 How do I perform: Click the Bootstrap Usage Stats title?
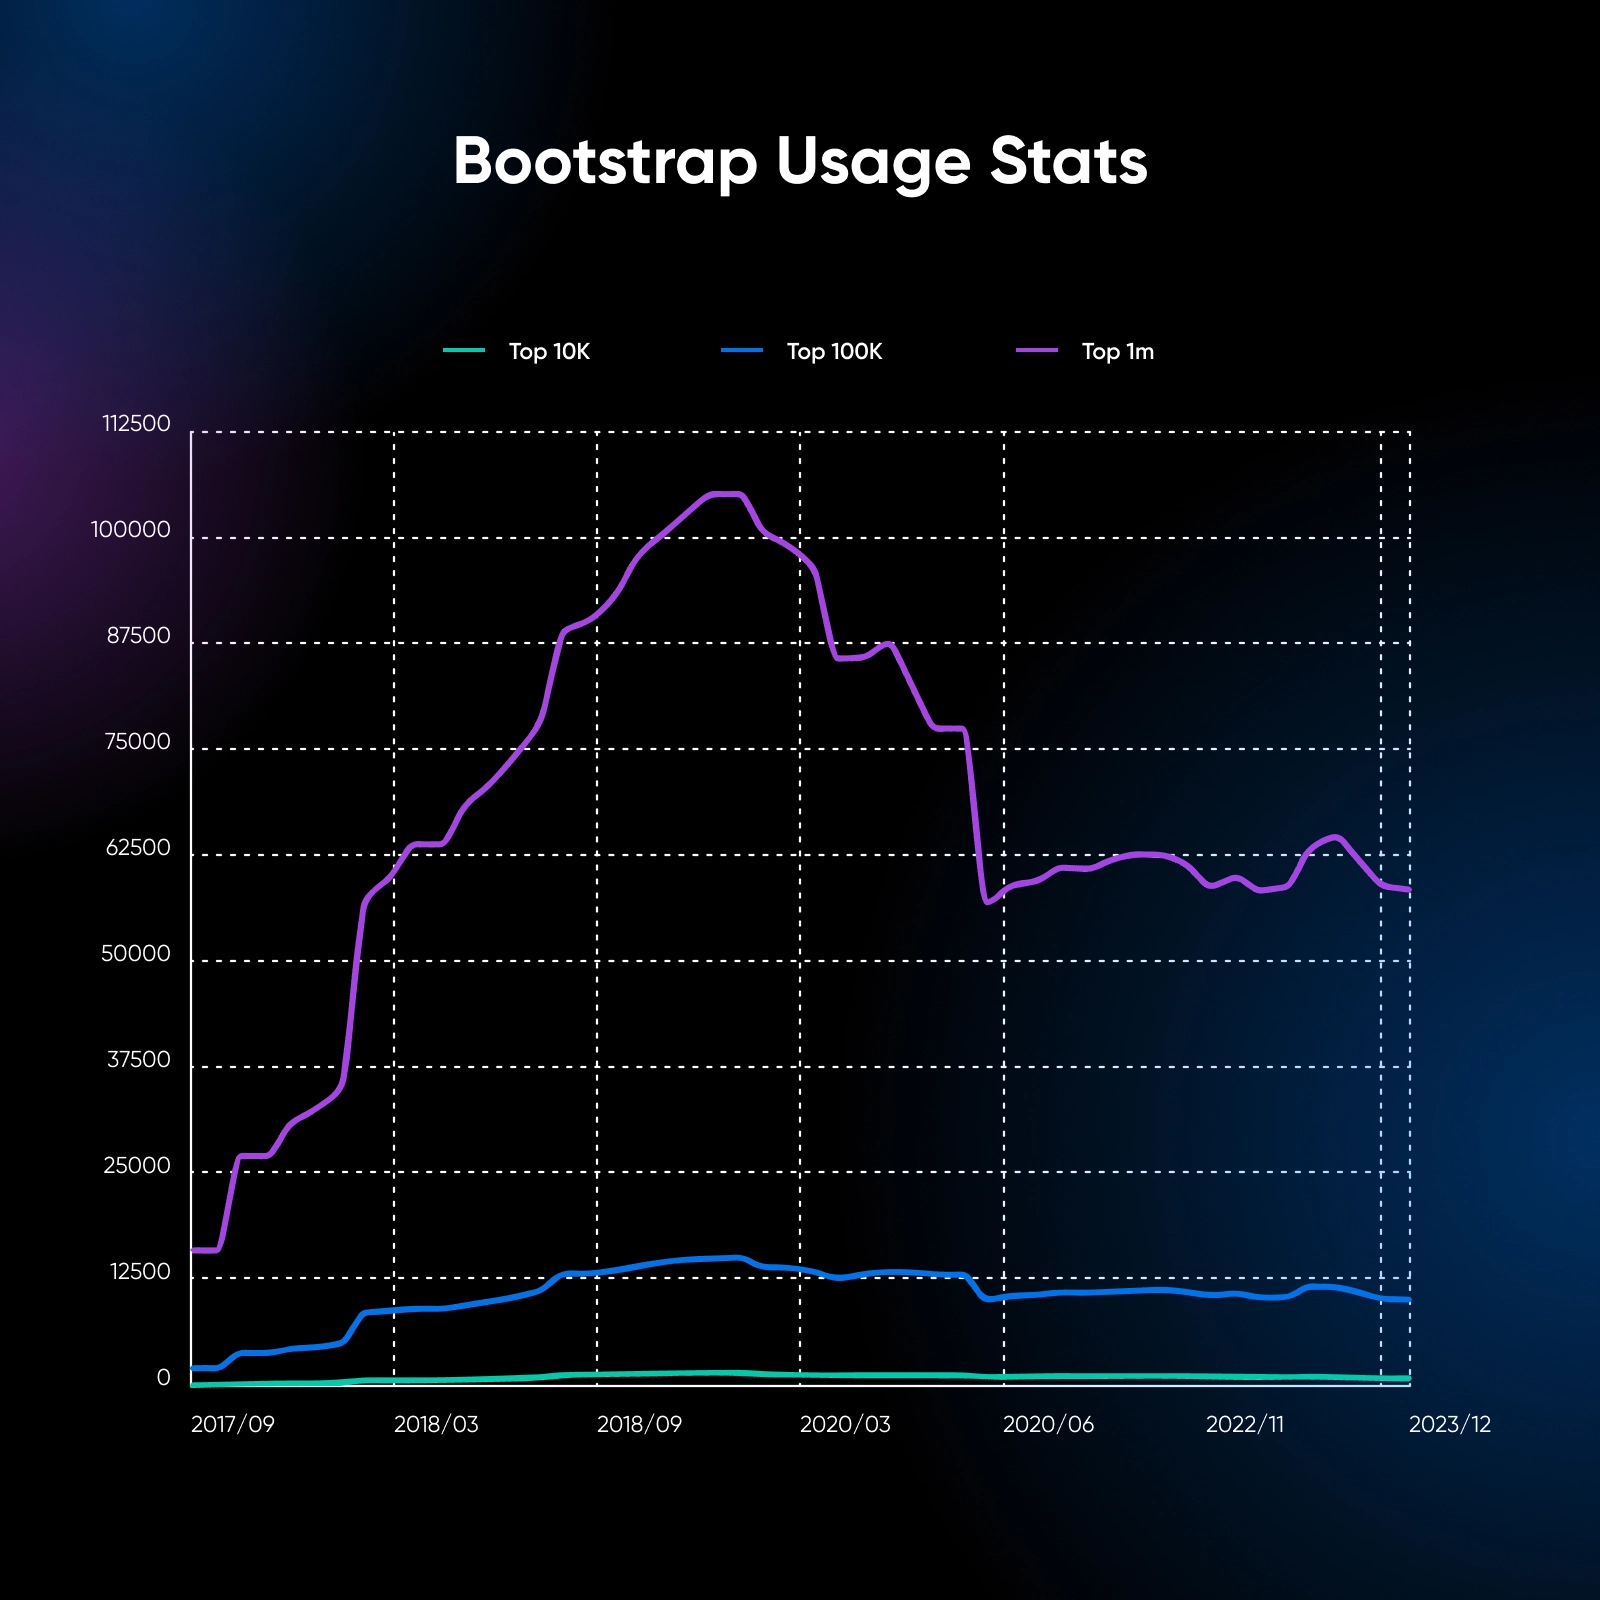pos(800,162)
